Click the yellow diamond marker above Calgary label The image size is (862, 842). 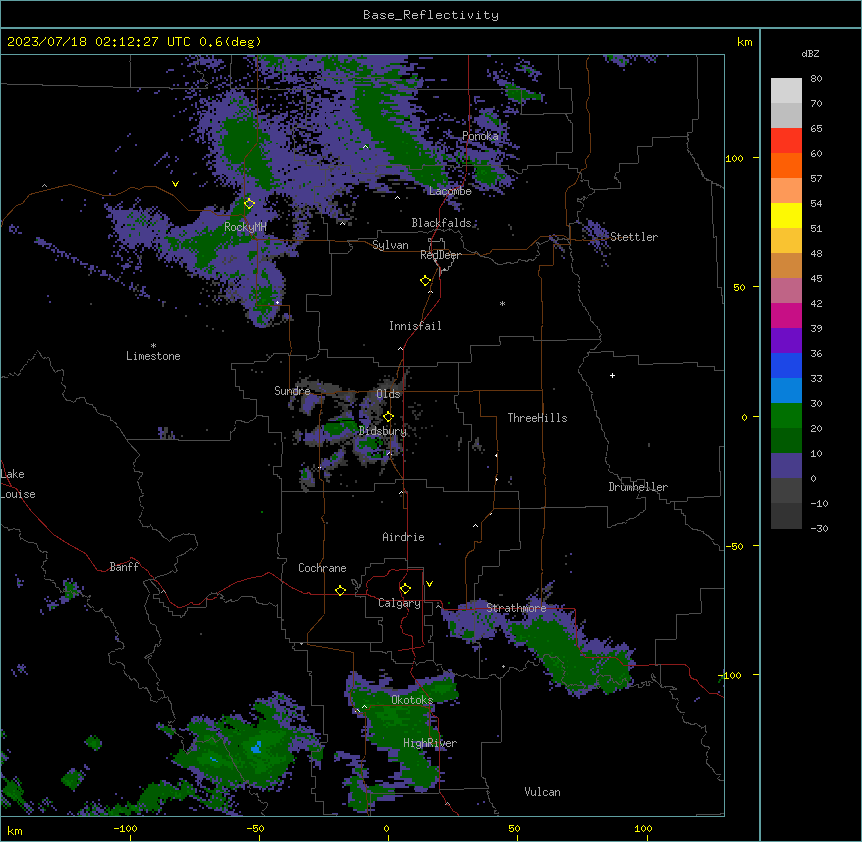coord(405,589)
